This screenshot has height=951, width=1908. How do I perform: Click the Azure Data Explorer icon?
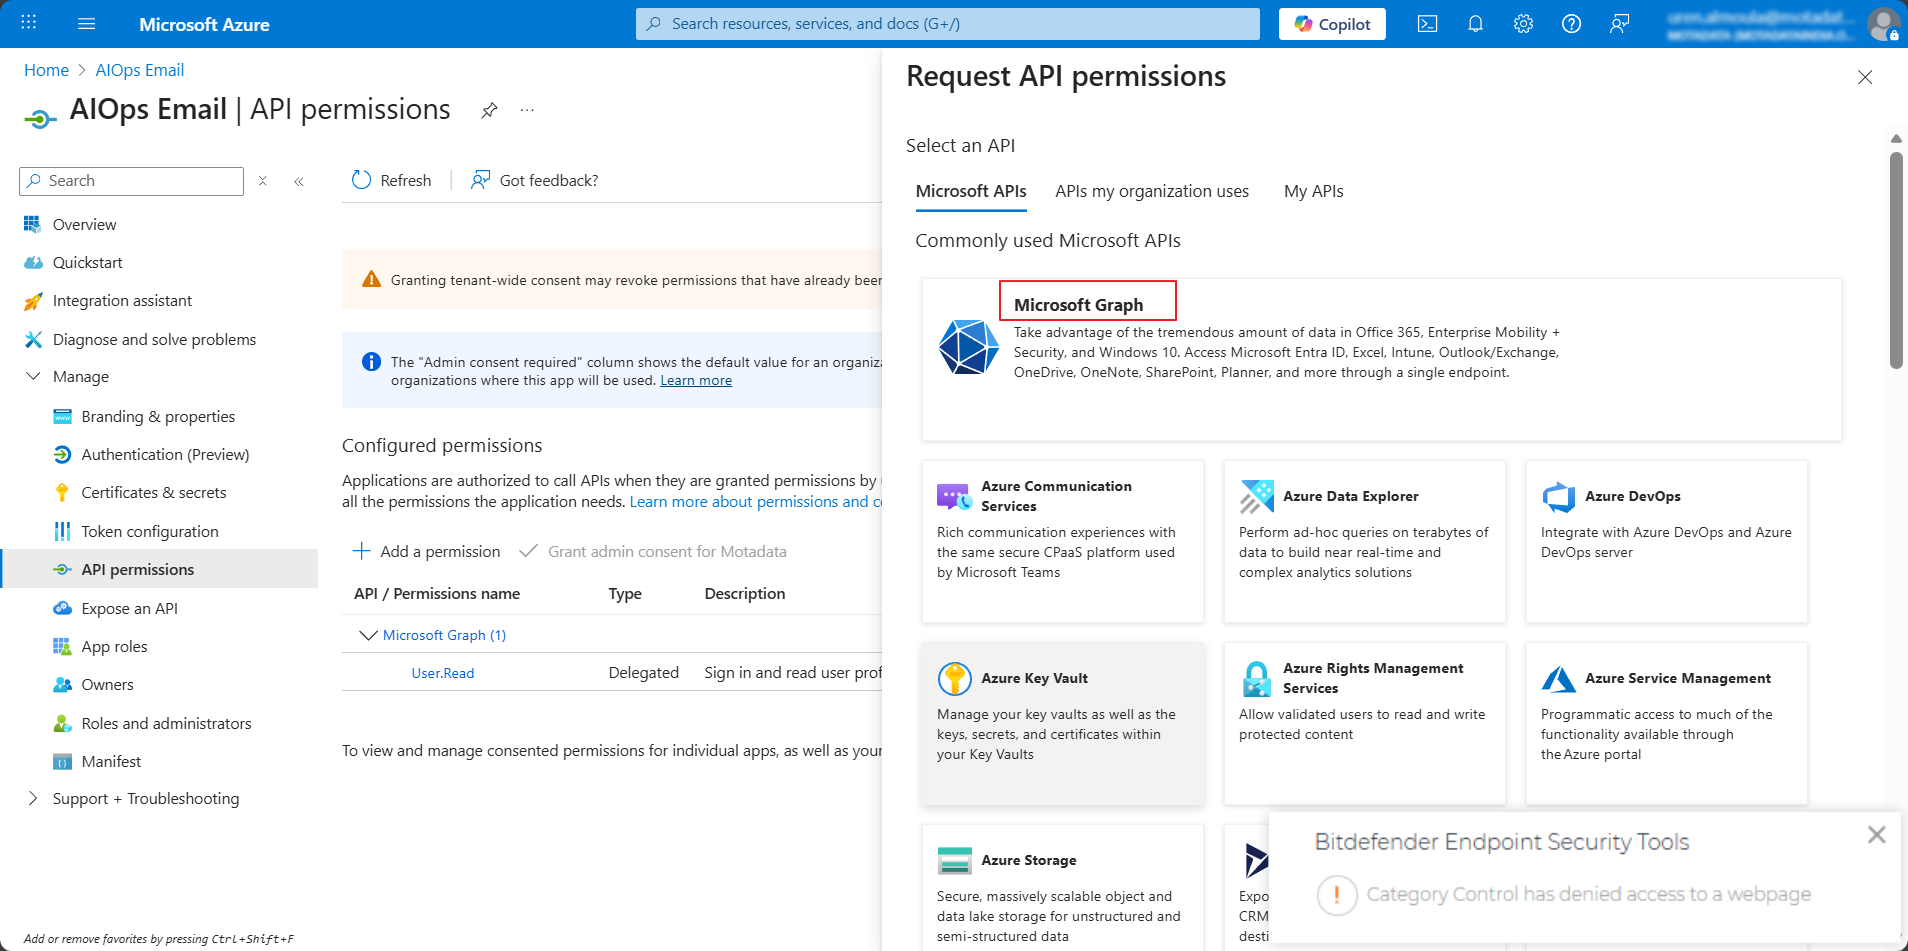(1256, 496)
